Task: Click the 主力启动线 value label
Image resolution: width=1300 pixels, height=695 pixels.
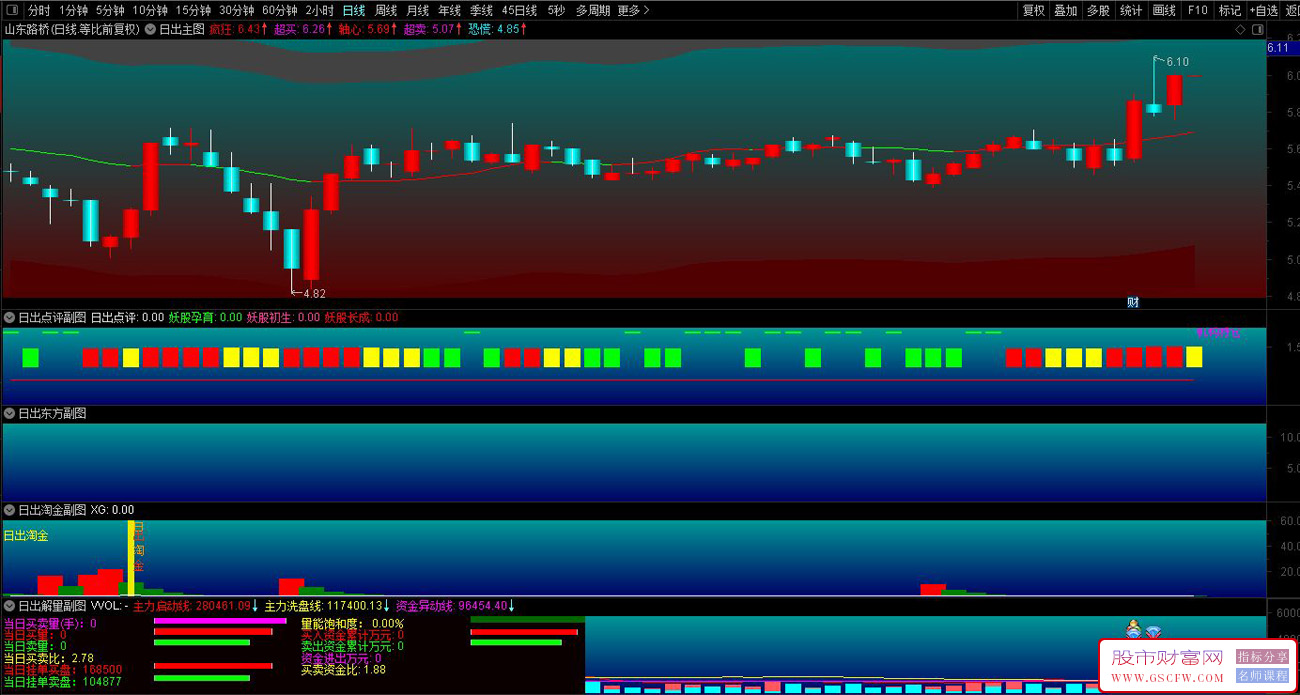Action: pos(196,606)
